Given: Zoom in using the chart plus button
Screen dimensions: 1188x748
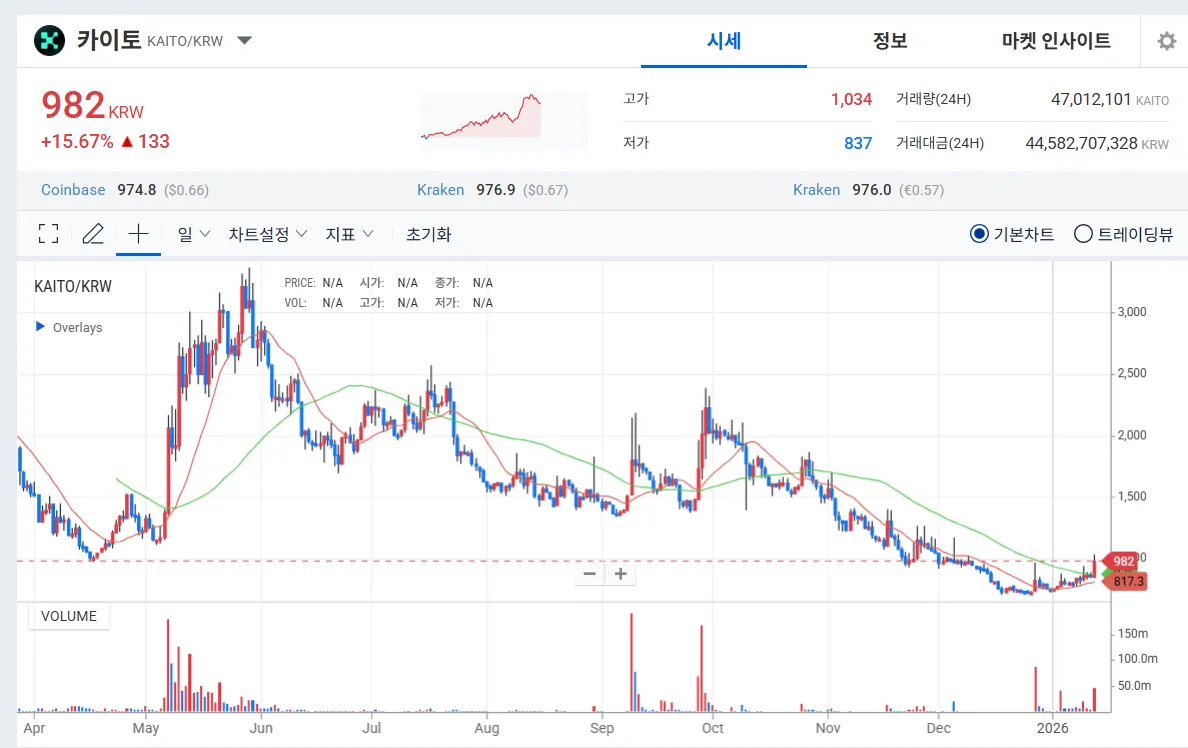Looking at the screenshot, I should click(620, 573).
